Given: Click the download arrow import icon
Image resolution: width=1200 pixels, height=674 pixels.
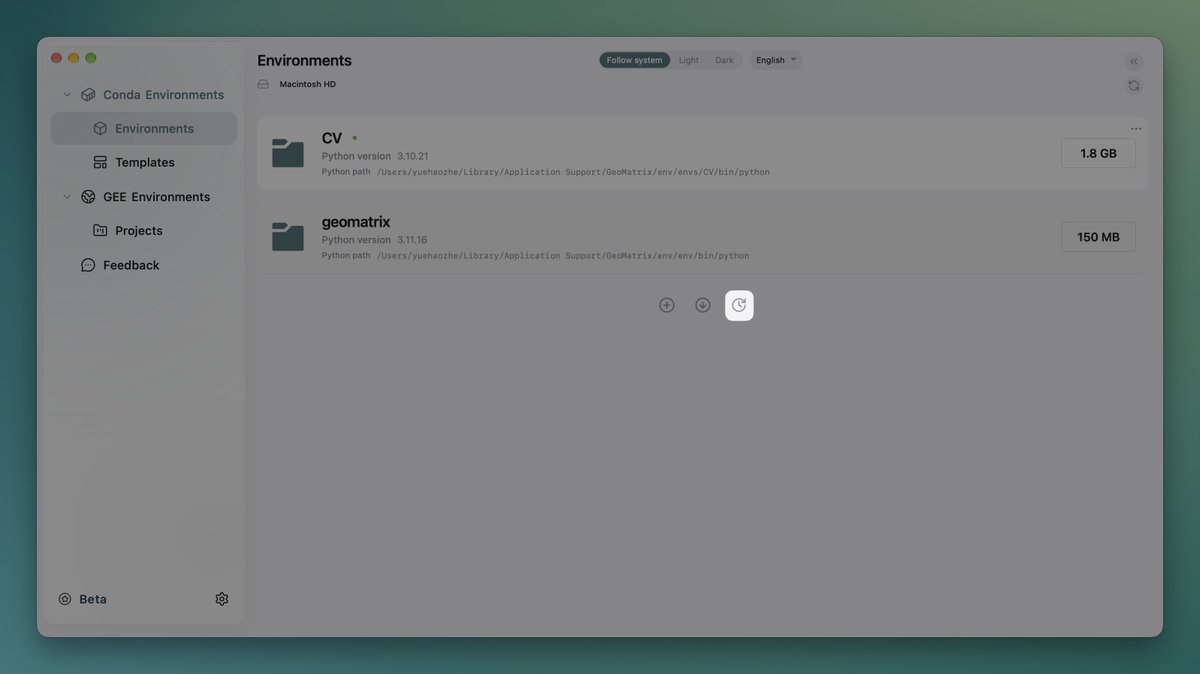Looking at the screenshot, I should (703, 305).
